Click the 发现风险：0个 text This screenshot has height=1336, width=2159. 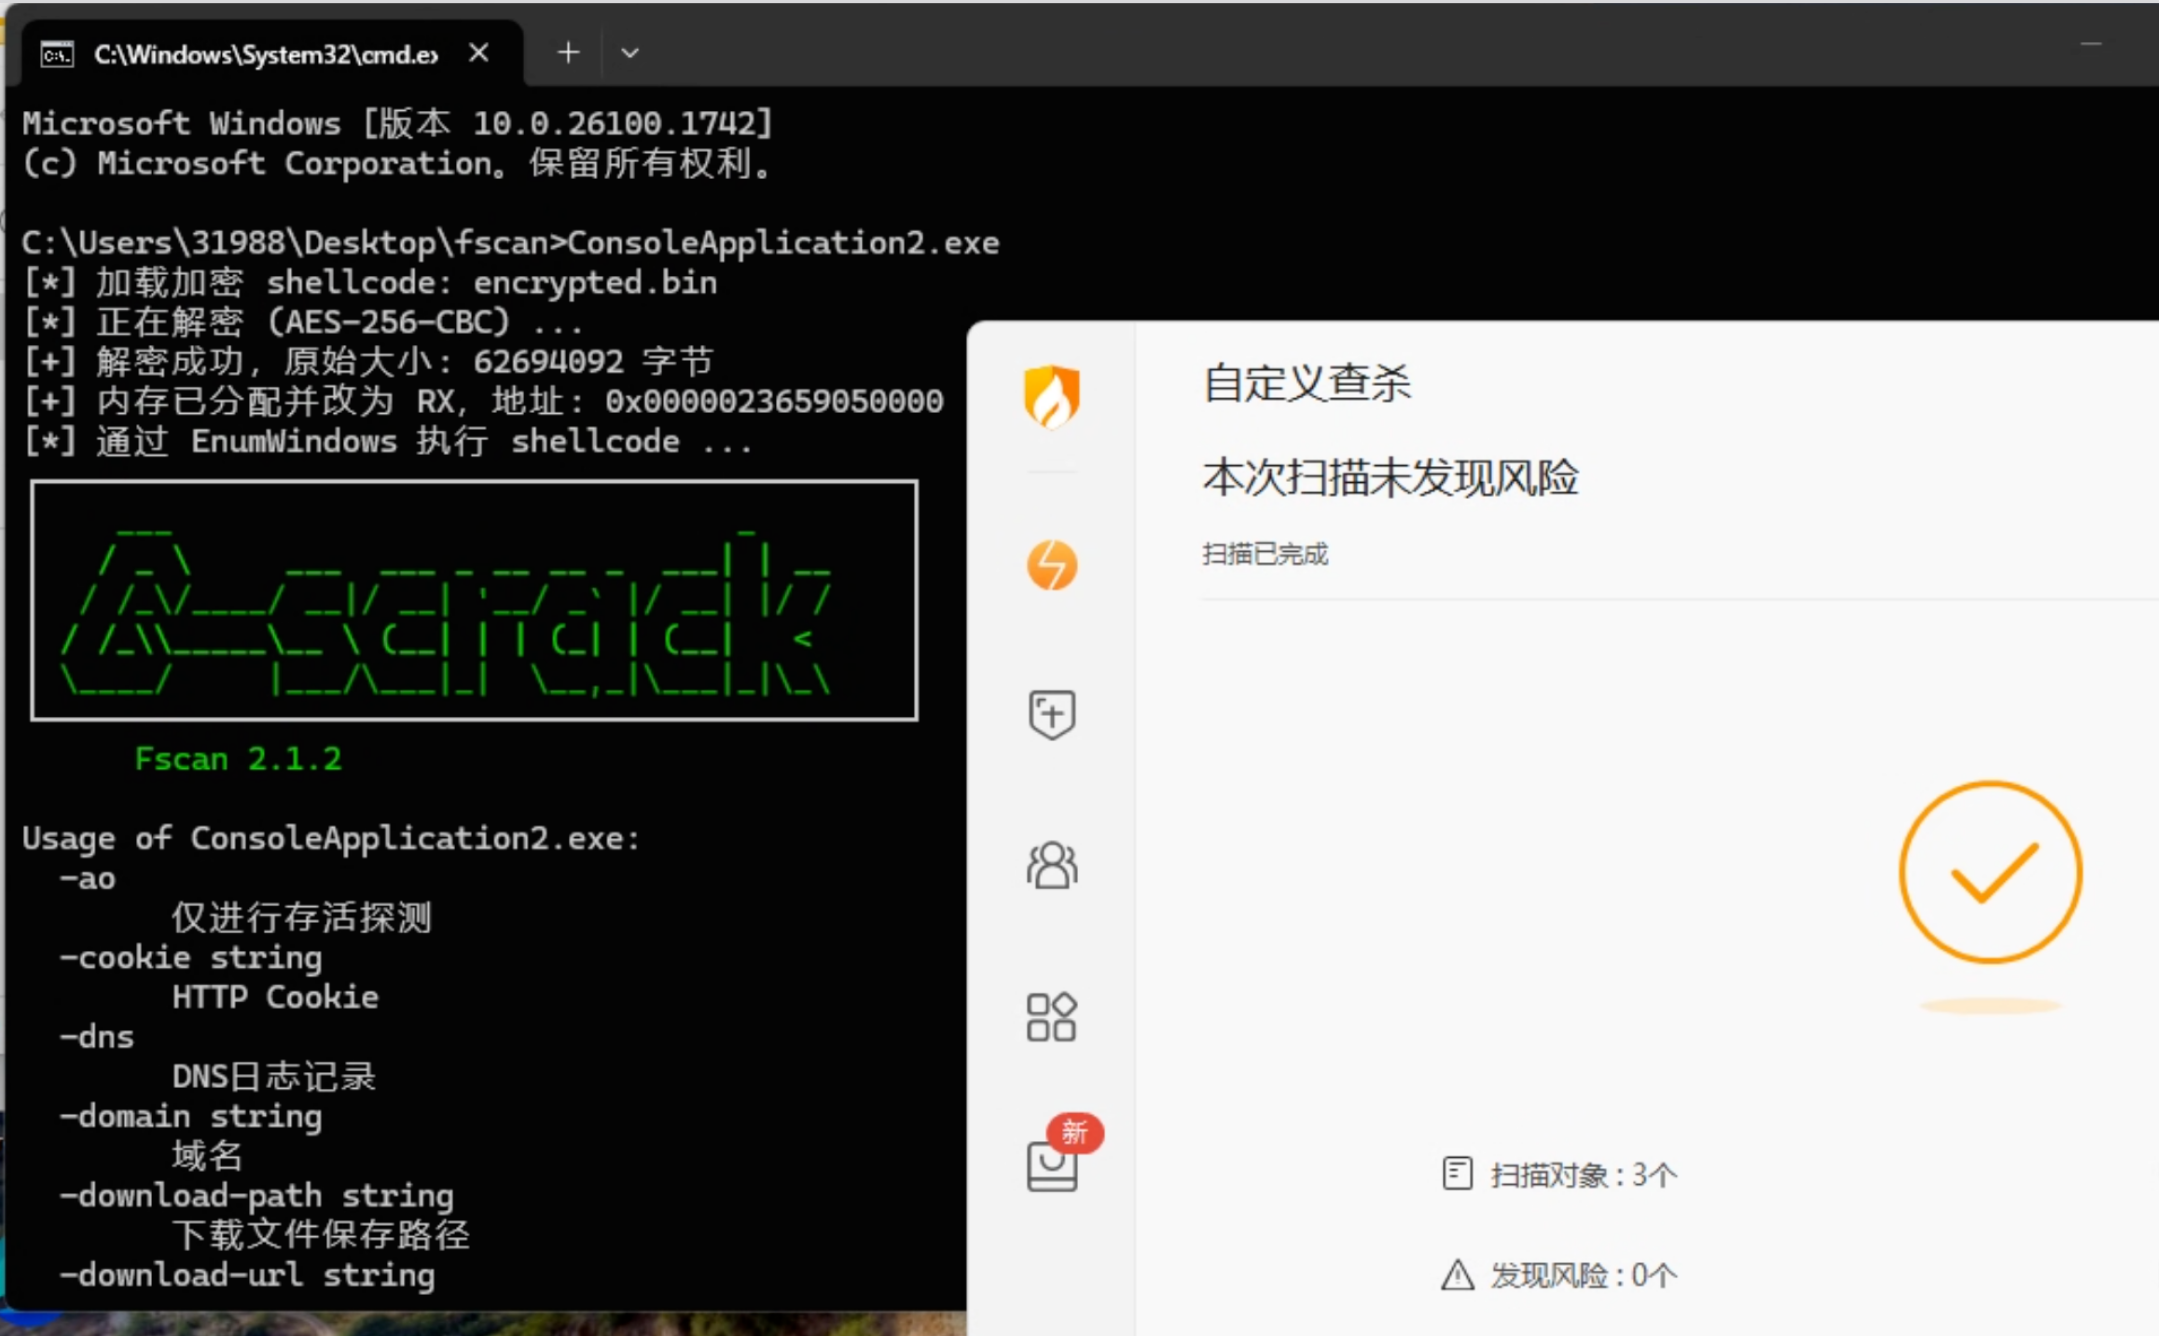point(1583,1275)
